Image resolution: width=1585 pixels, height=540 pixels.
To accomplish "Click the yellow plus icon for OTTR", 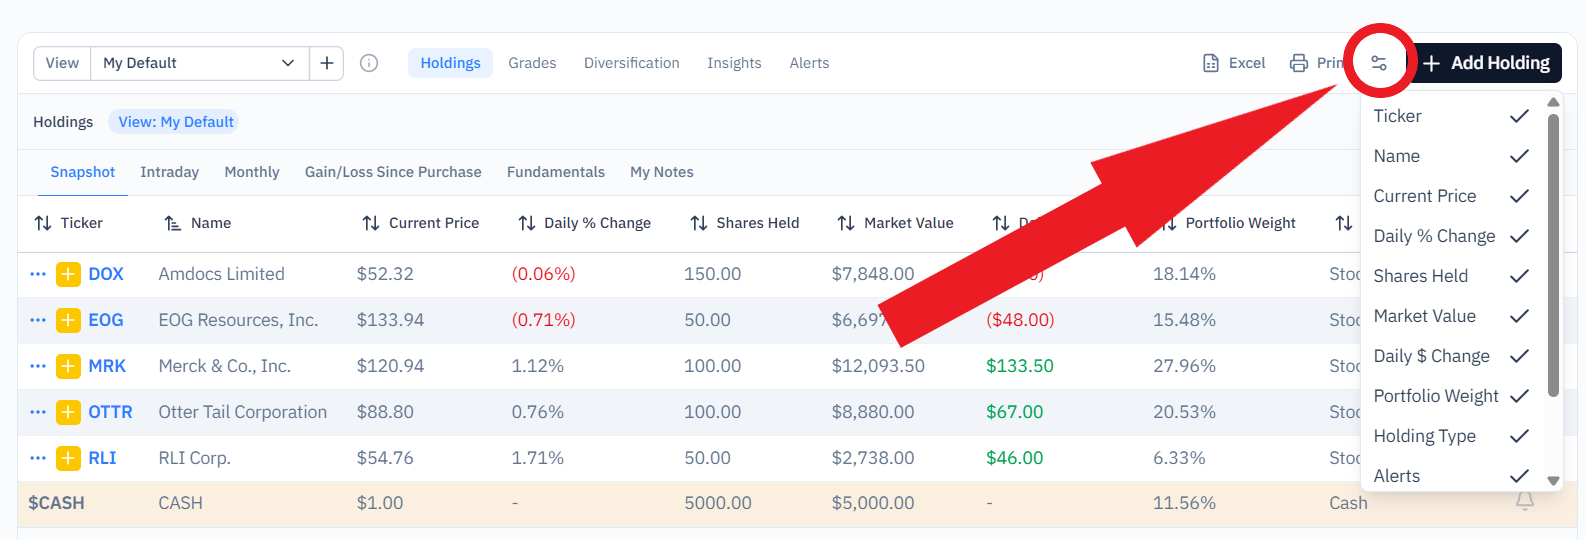I will click(x=68, y=412).
